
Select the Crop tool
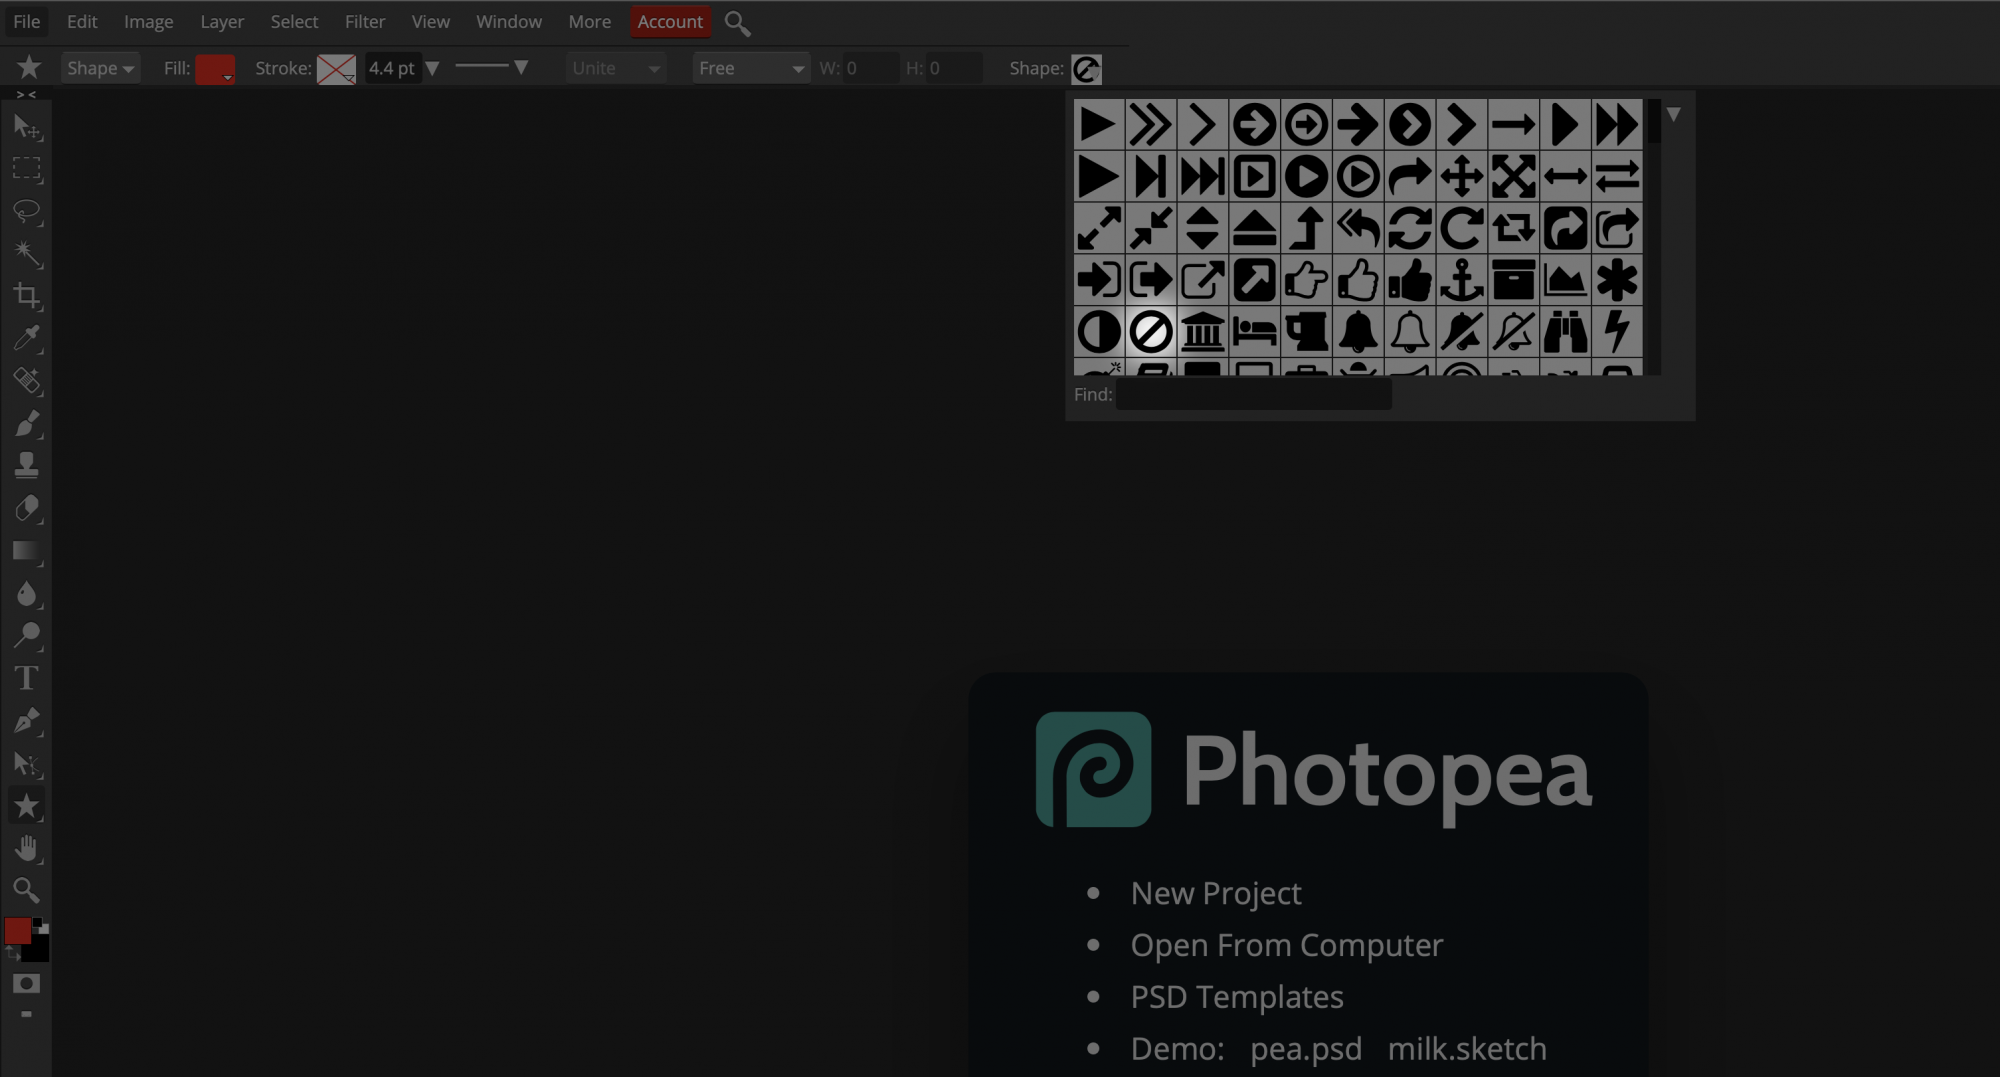pyautogui.click(x=27, y=296)
